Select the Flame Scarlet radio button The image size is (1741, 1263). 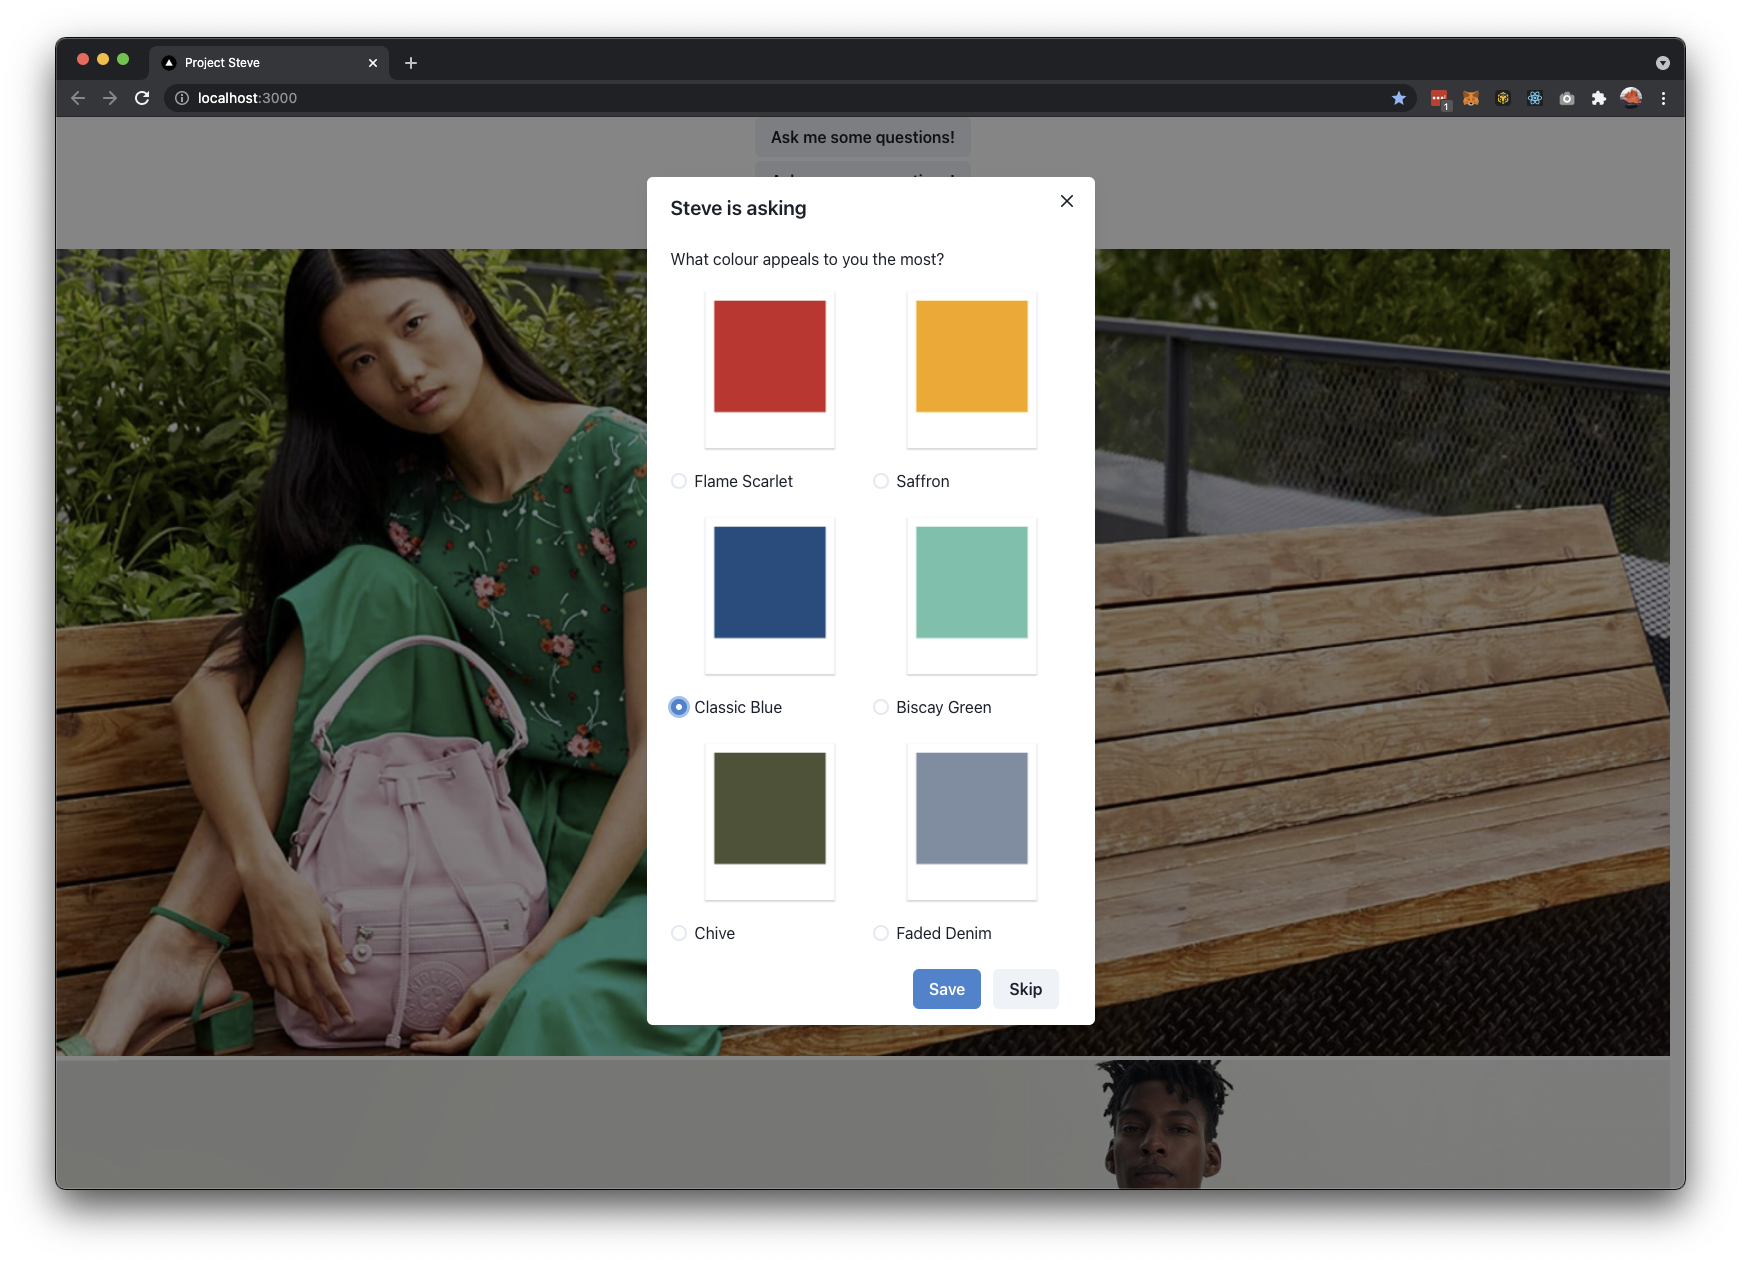(679, 481)
